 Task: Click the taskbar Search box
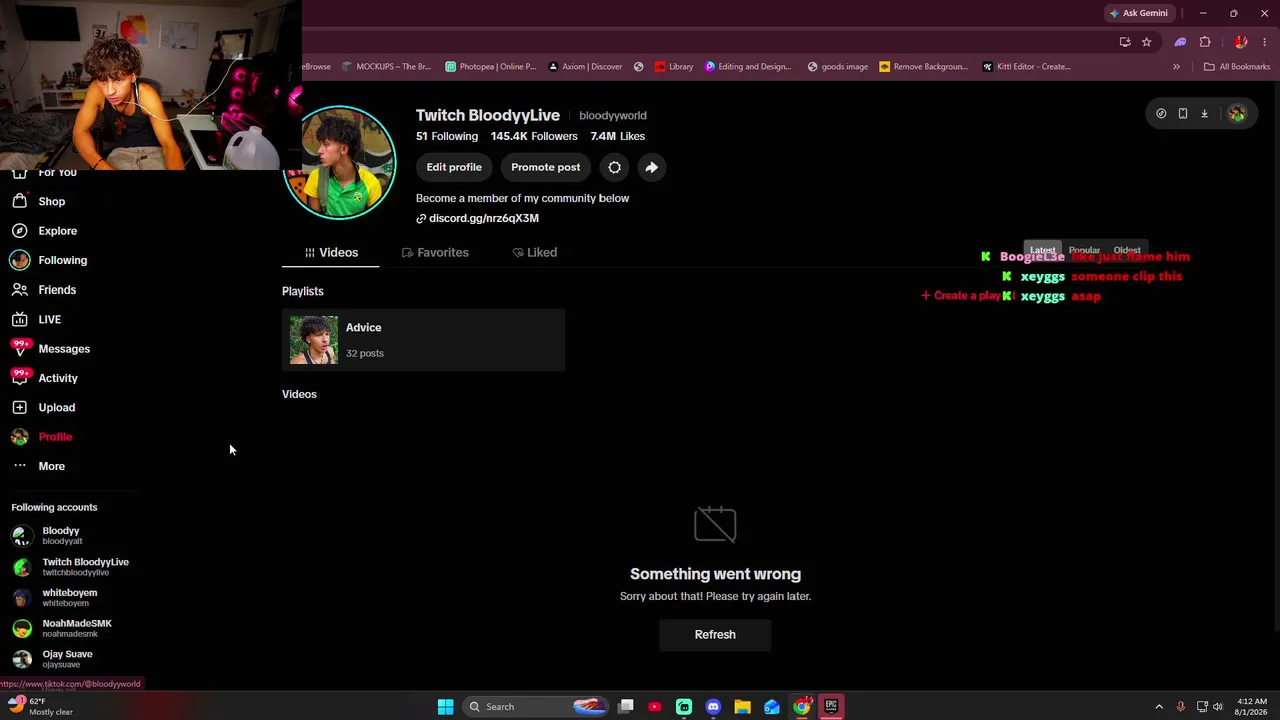click(537, 707)
